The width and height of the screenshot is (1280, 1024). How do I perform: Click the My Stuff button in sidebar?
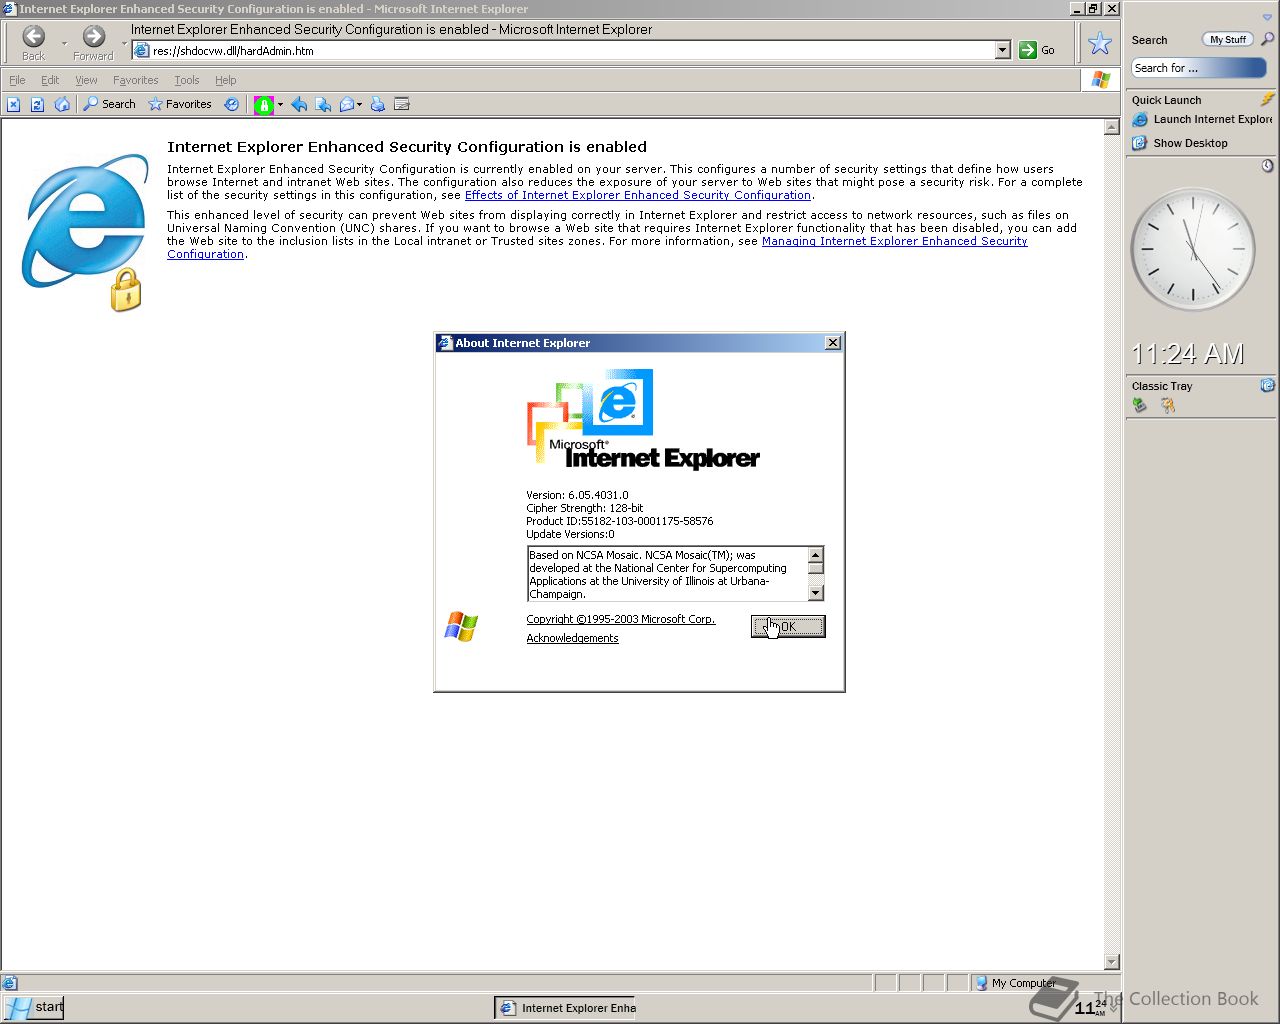point(1227,39)
